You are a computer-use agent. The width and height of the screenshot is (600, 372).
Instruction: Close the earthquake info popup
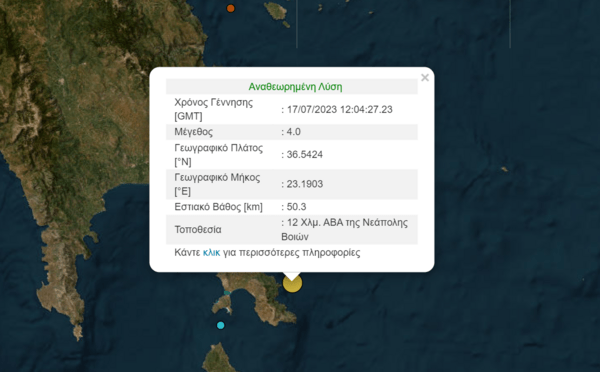[x=425, y=78]
